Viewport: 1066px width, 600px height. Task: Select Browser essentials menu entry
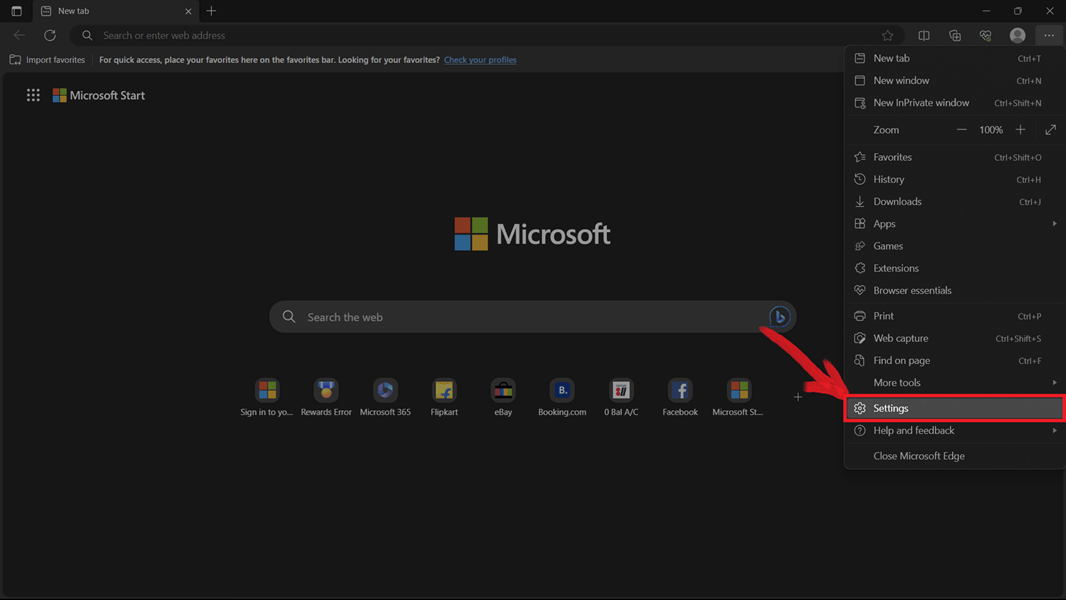tap(954, 291)
